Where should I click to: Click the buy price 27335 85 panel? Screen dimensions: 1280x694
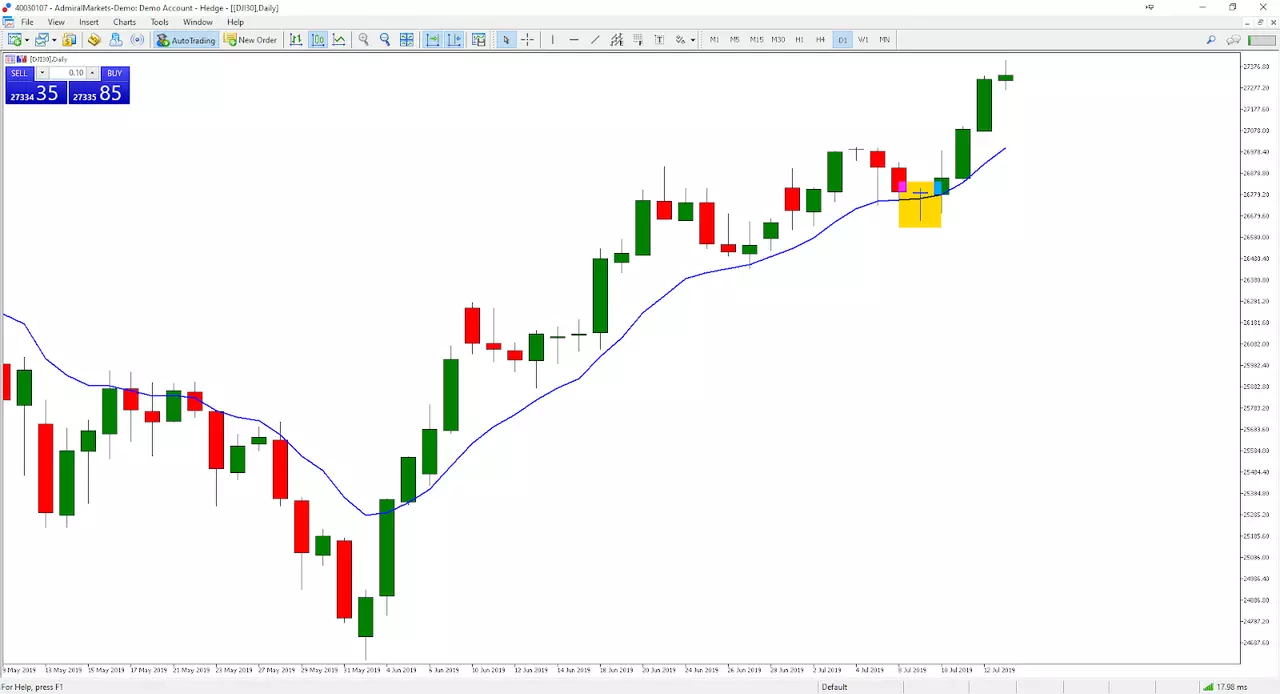click(99, 93)
